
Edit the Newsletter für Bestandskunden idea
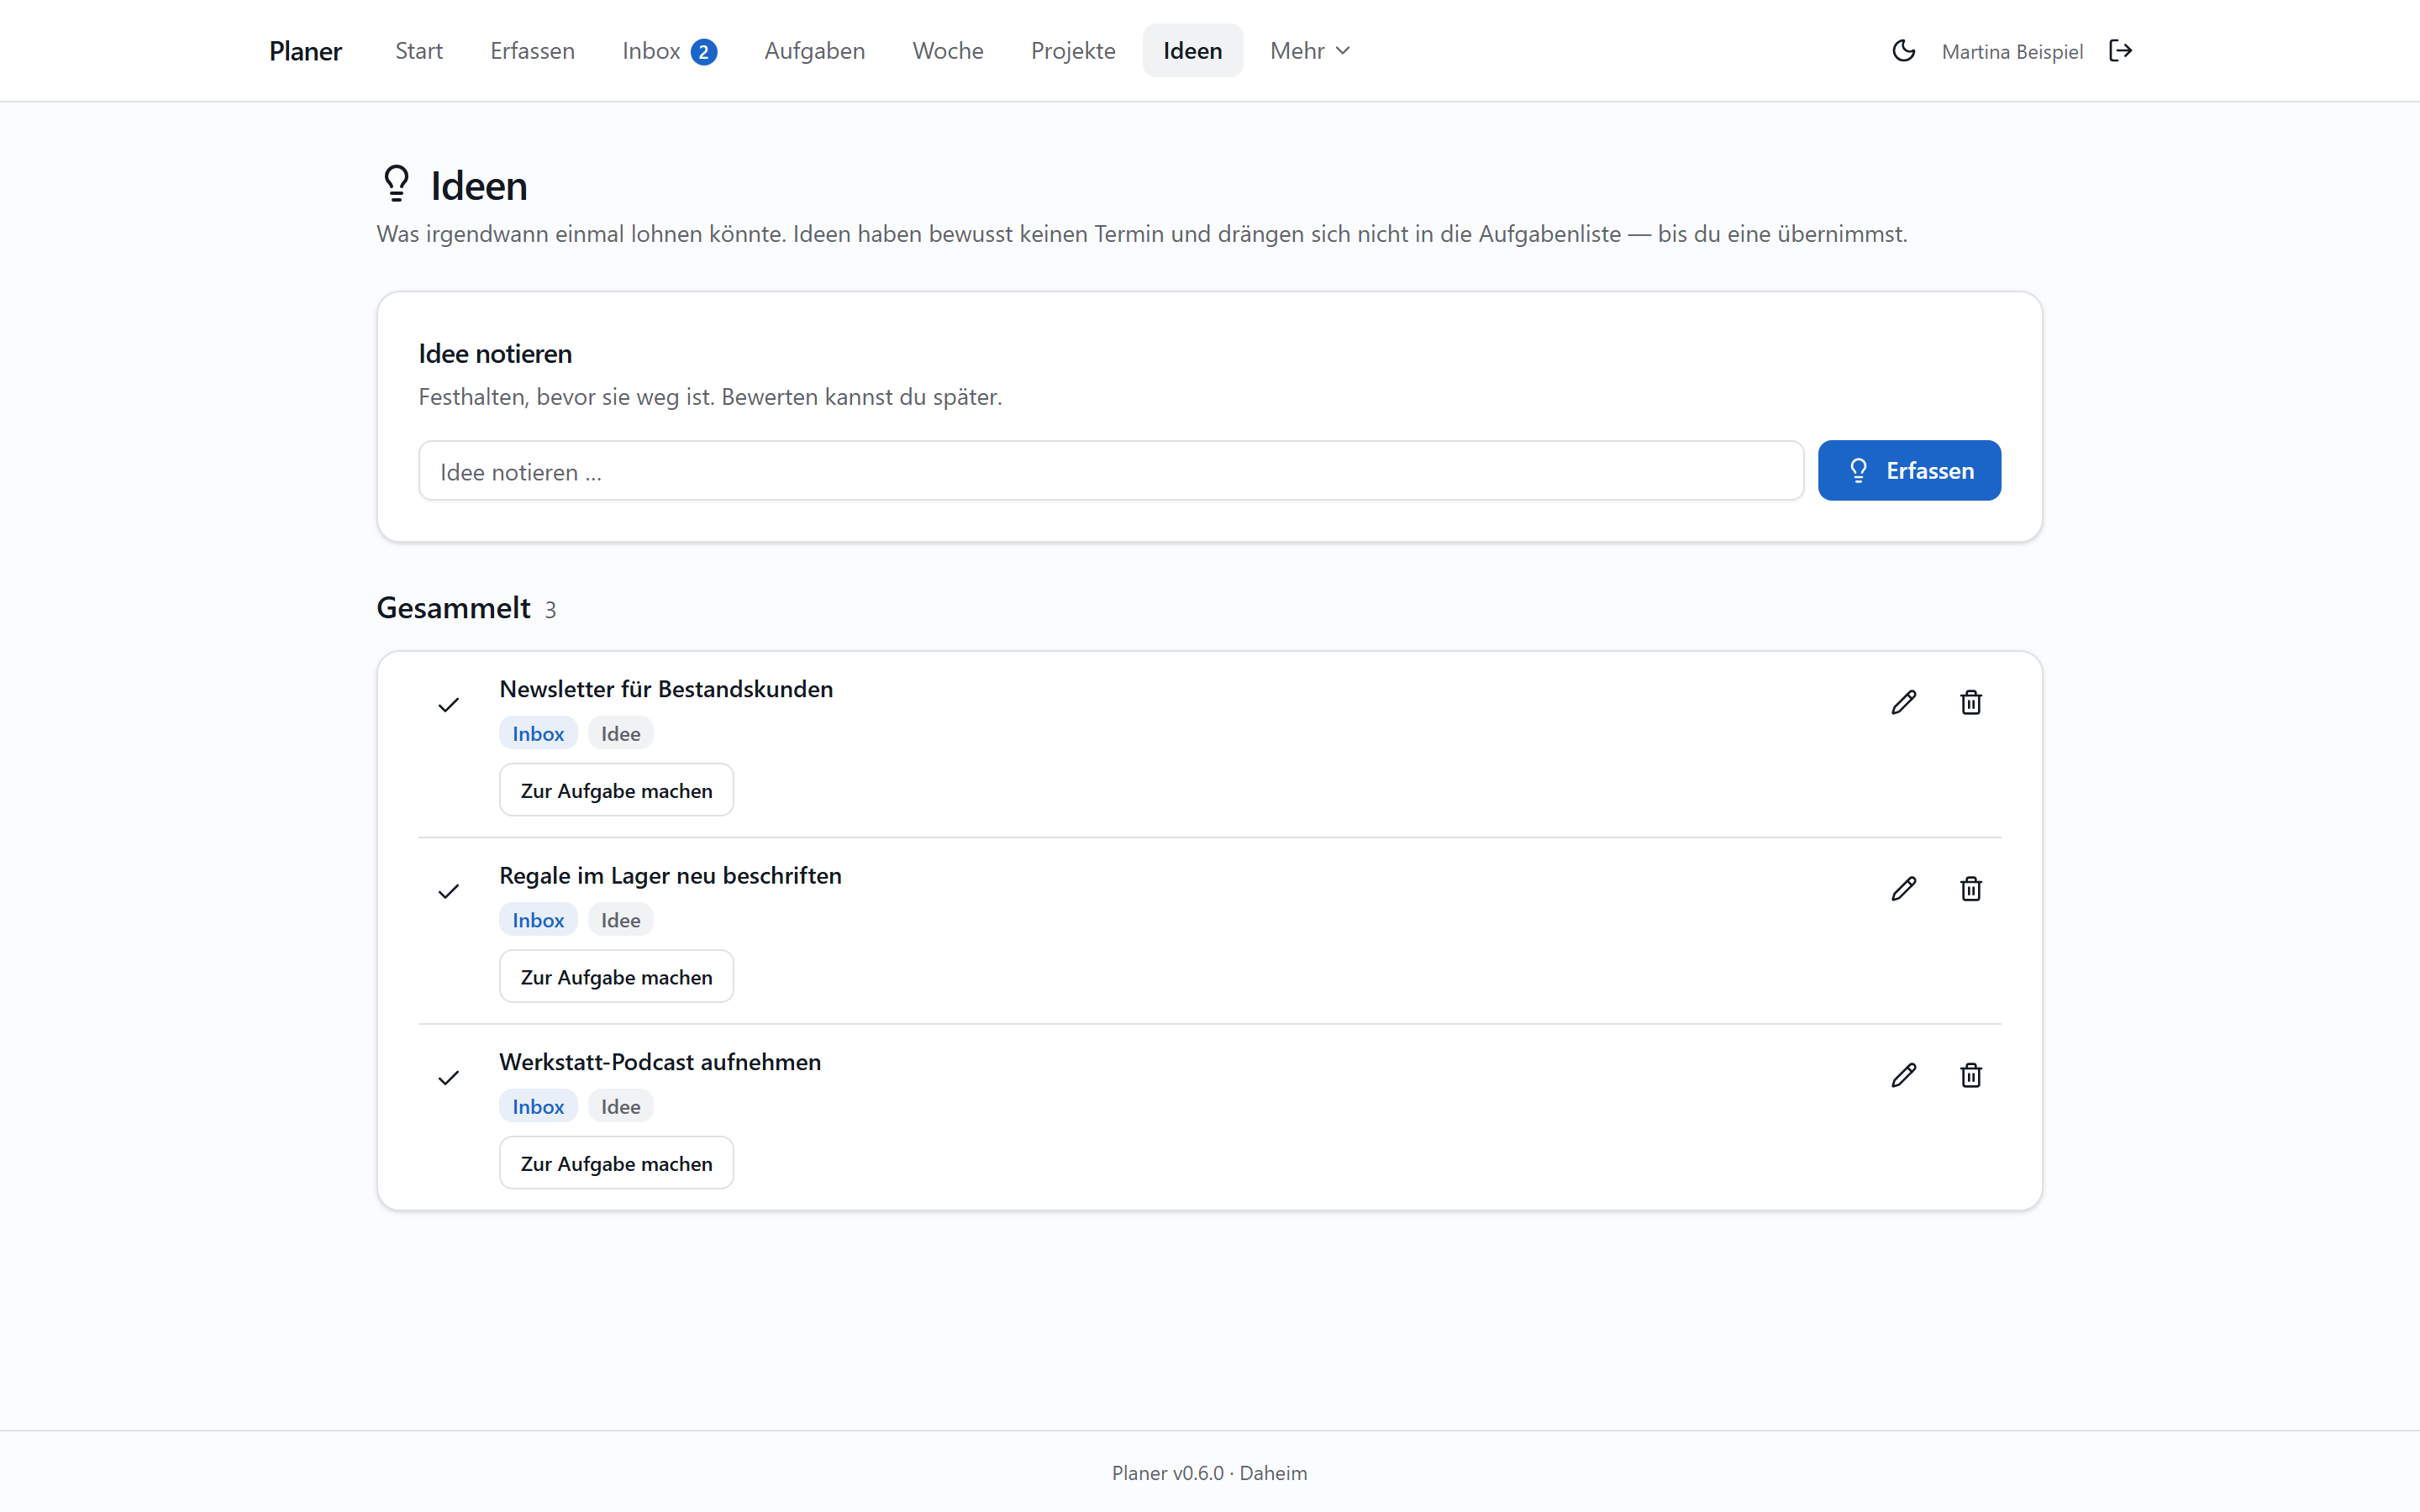click(x=1904, y=703)
